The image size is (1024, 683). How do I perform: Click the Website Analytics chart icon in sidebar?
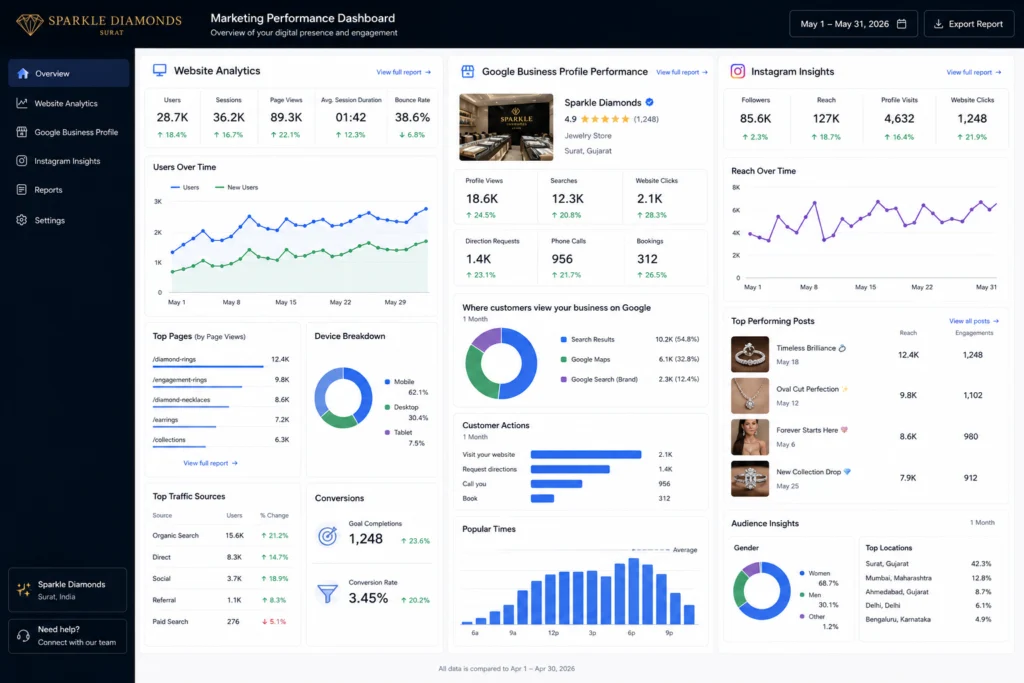click(x=22, y=103)
